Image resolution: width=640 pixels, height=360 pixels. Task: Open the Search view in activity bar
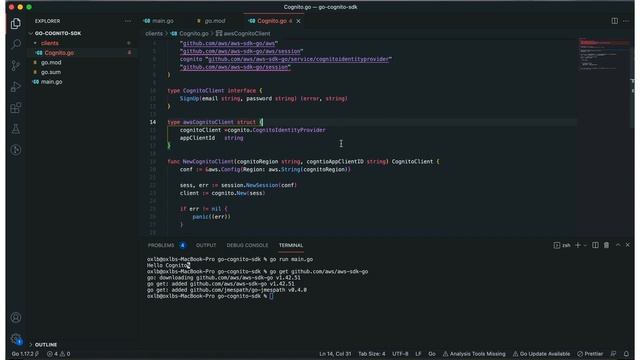(x=16, y=44)
